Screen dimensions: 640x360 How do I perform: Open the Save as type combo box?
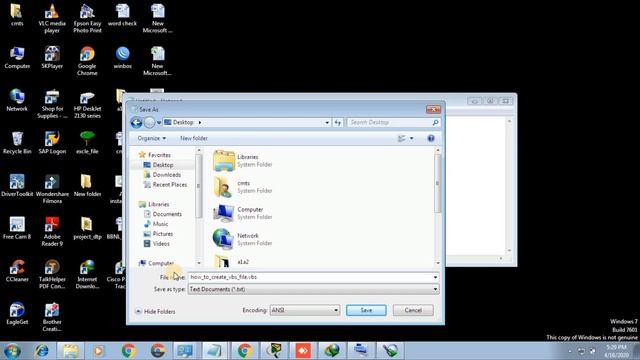[x=313, y=289]
